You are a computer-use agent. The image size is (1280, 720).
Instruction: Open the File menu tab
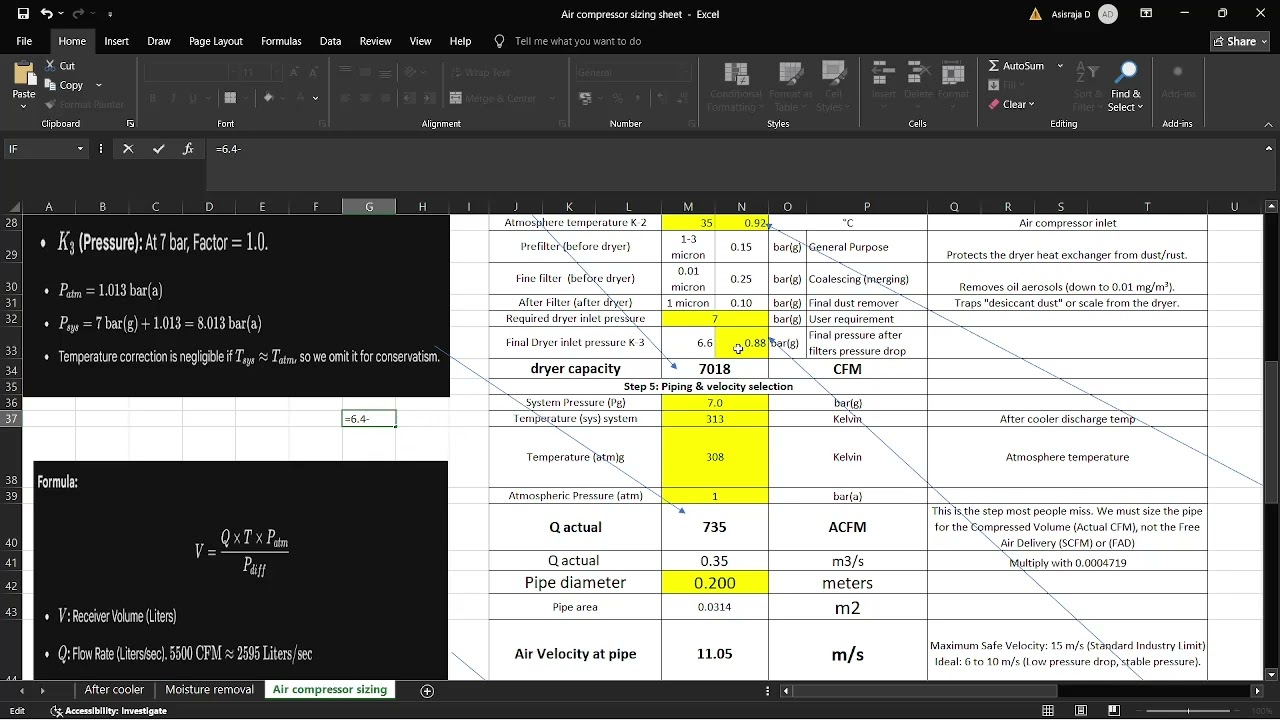(x=24, y=41)
